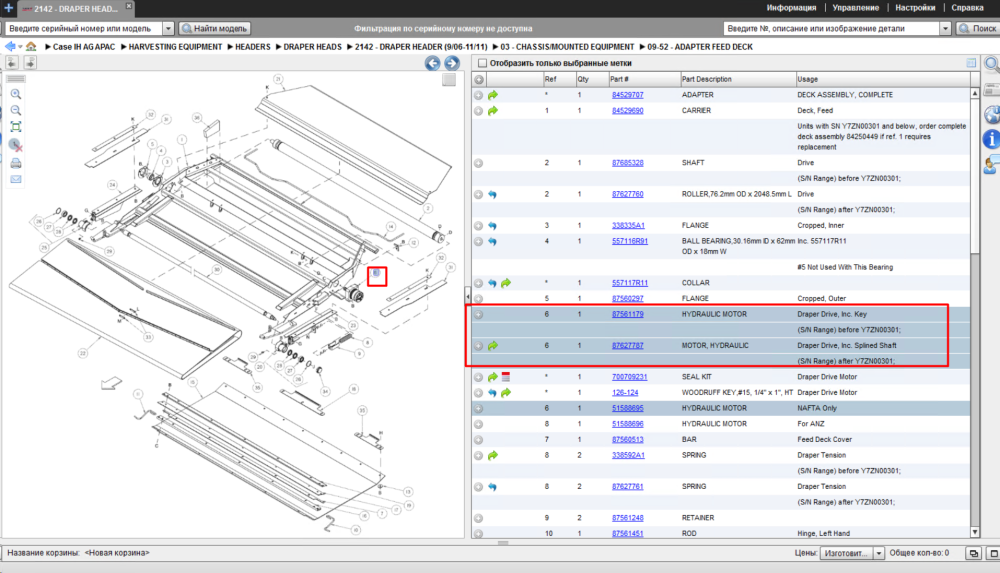Zoom in on the parts diagram
The width and height of the screenshot is (1000, 573).
(x=16, y=94)
